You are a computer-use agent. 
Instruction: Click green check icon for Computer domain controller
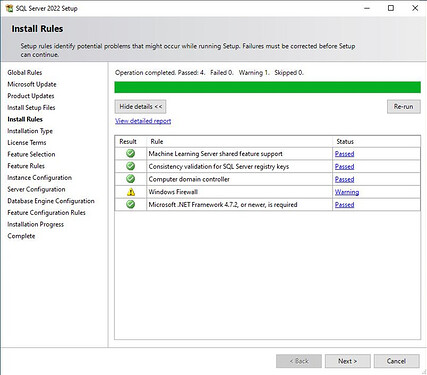coord(131,179)
